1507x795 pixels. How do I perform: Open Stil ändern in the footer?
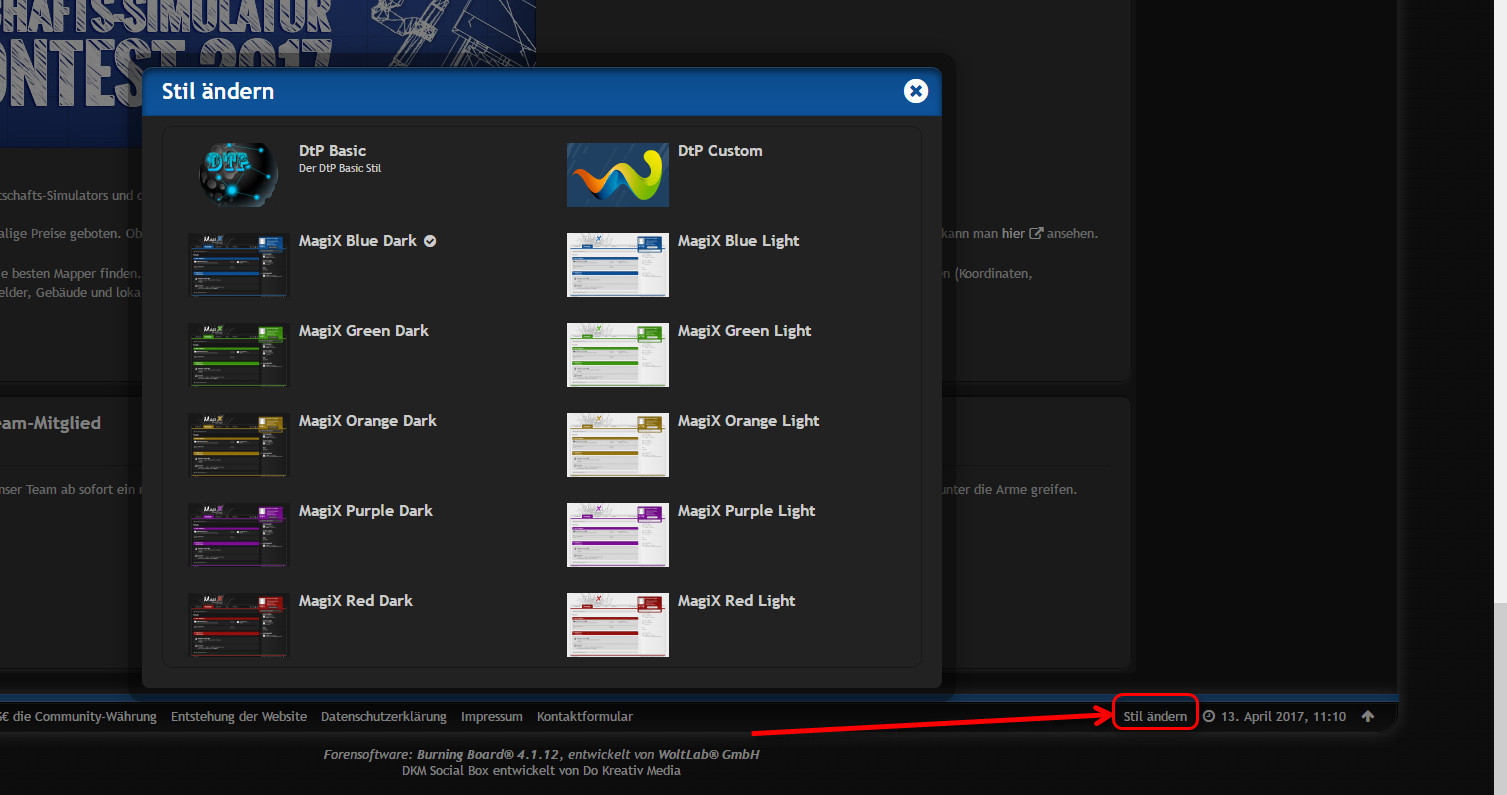[1155, 716]
